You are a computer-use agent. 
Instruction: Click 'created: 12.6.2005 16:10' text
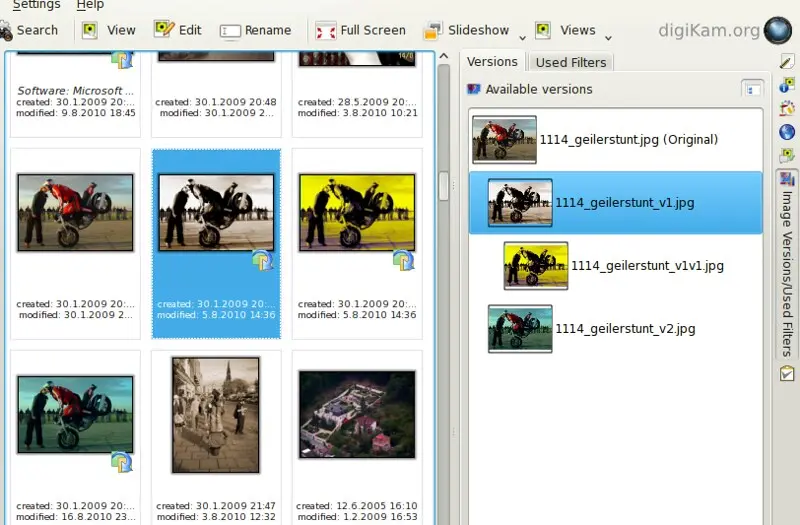coord(357,506)
